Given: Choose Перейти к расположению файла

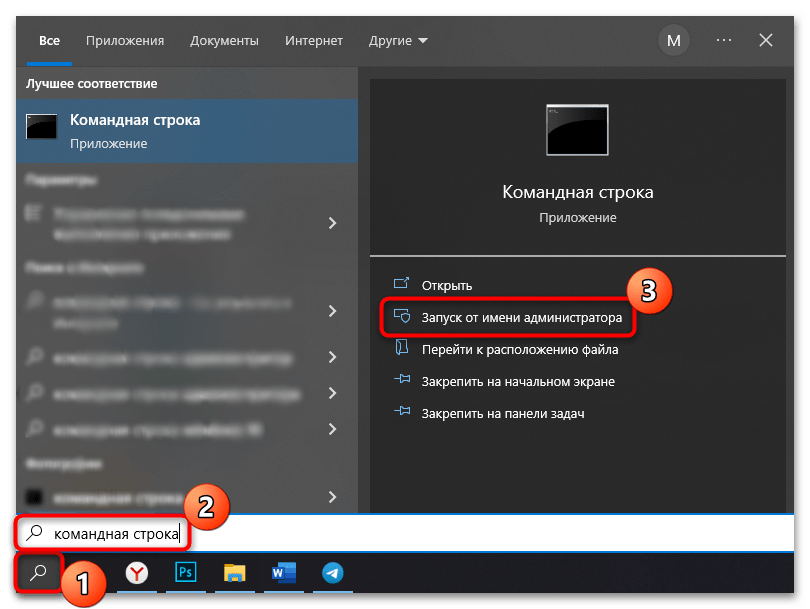Looking at the screenshot, I should click(x=519, y=350).
